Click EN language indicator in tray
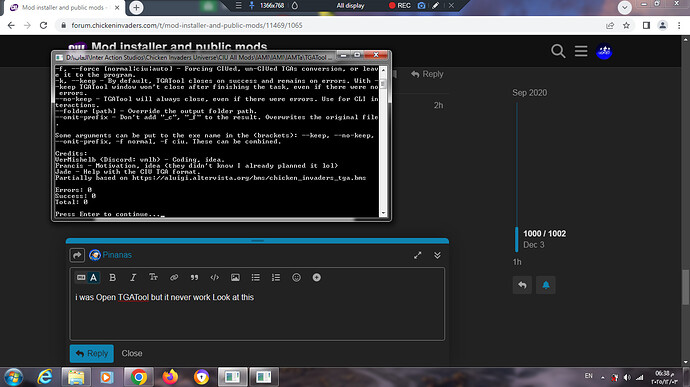The image size is (690, 387). coord(588,376)
